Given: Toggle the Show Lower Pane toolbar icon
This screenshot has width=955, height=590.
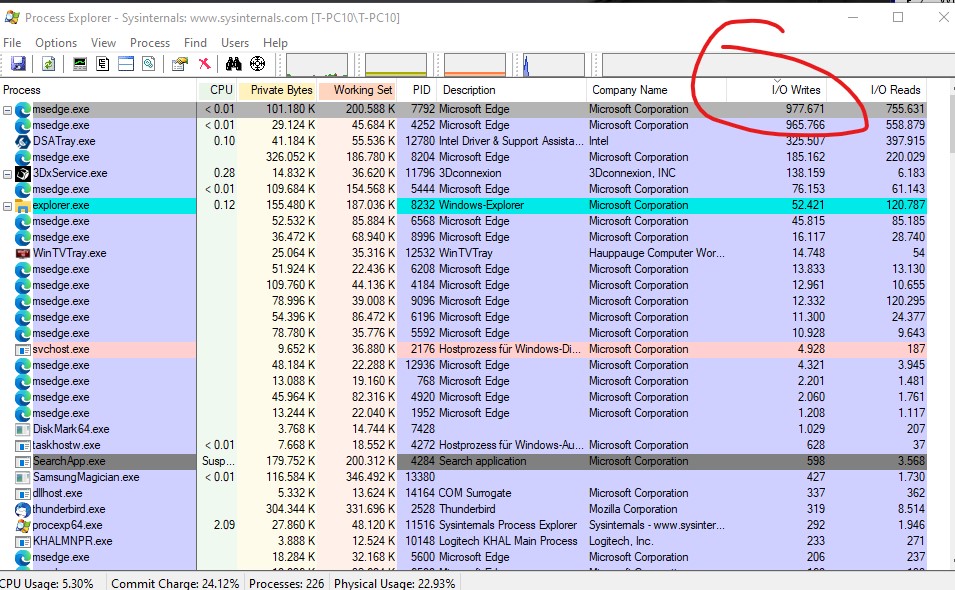Looking at the screenshot, I should [126, 63].
